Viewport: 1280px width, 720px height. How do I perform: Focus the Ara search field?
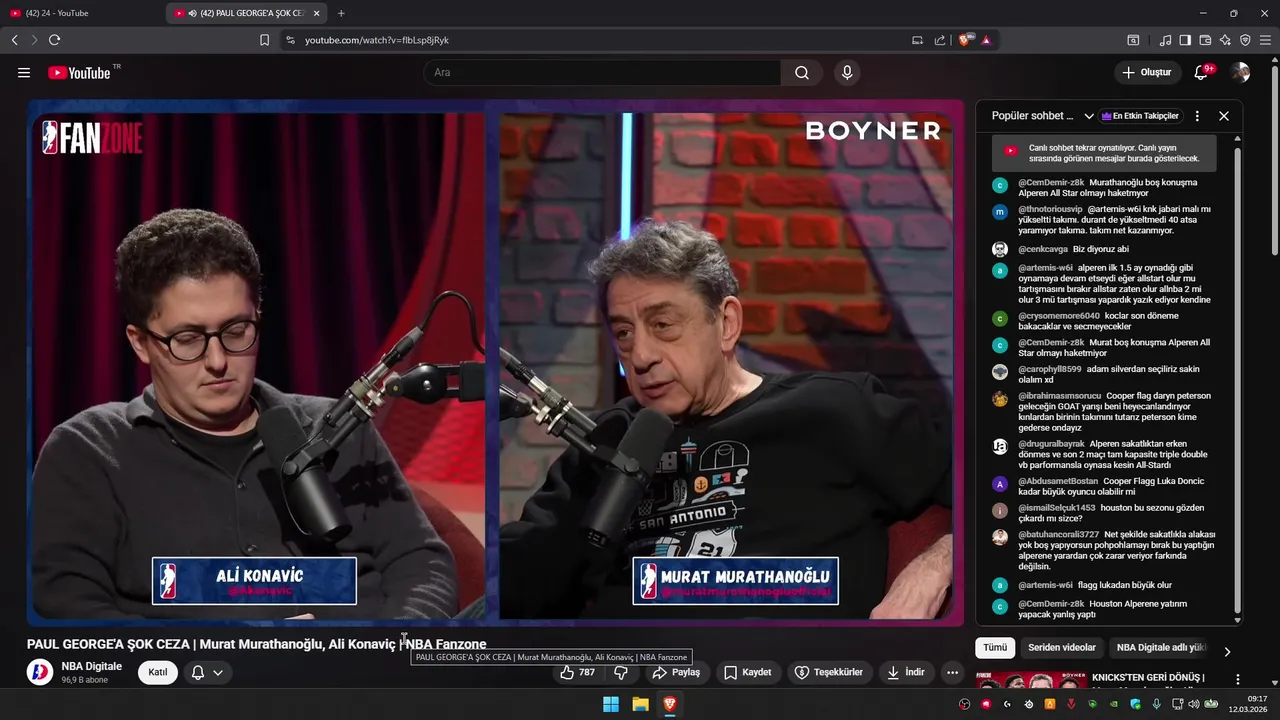[603, 73]
